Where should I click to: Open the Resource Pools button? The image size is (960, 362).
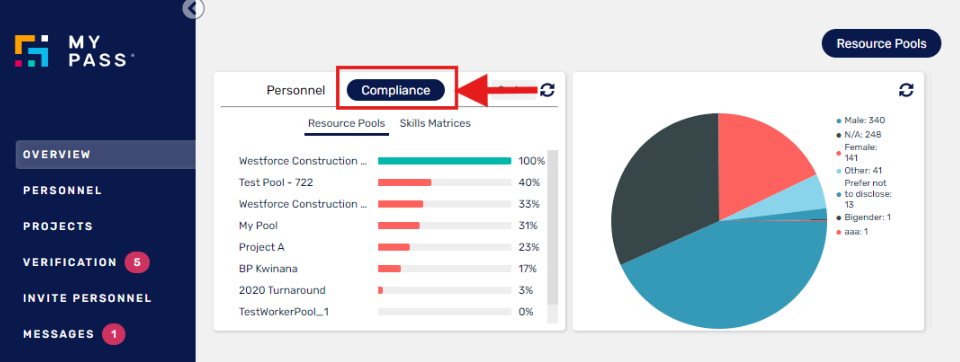tap(881, 44)
